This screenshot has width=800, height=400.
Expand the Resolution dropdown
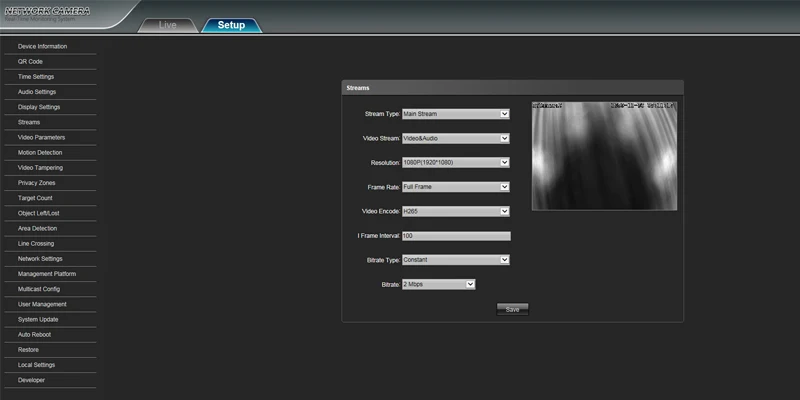[456, 163]
